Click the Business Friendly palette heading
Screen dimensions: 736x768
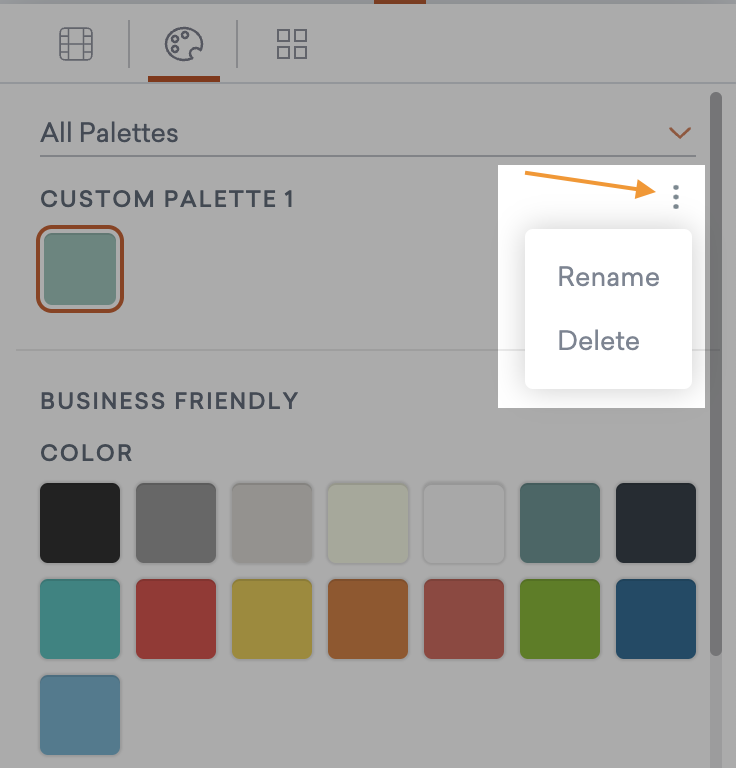click(x=169, y=401)
